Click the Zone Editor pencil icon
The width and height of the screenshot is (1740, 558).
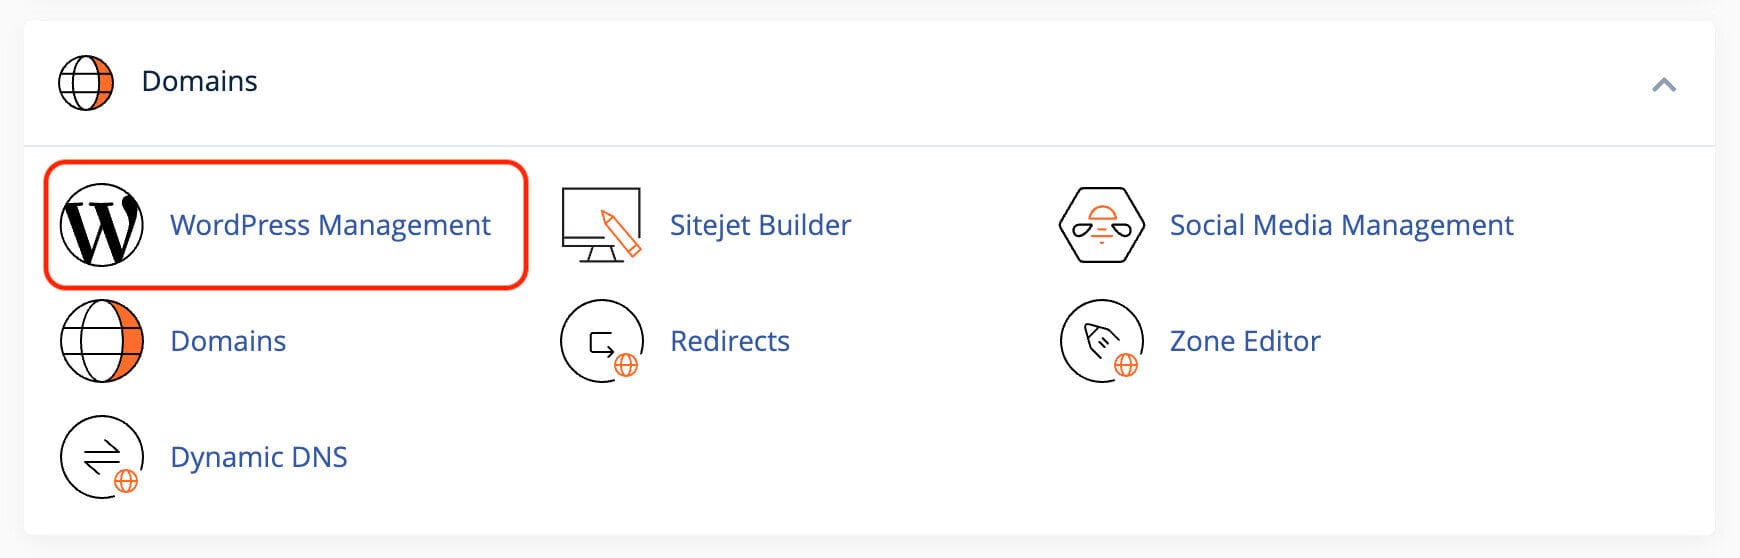tap(1101, 341)
